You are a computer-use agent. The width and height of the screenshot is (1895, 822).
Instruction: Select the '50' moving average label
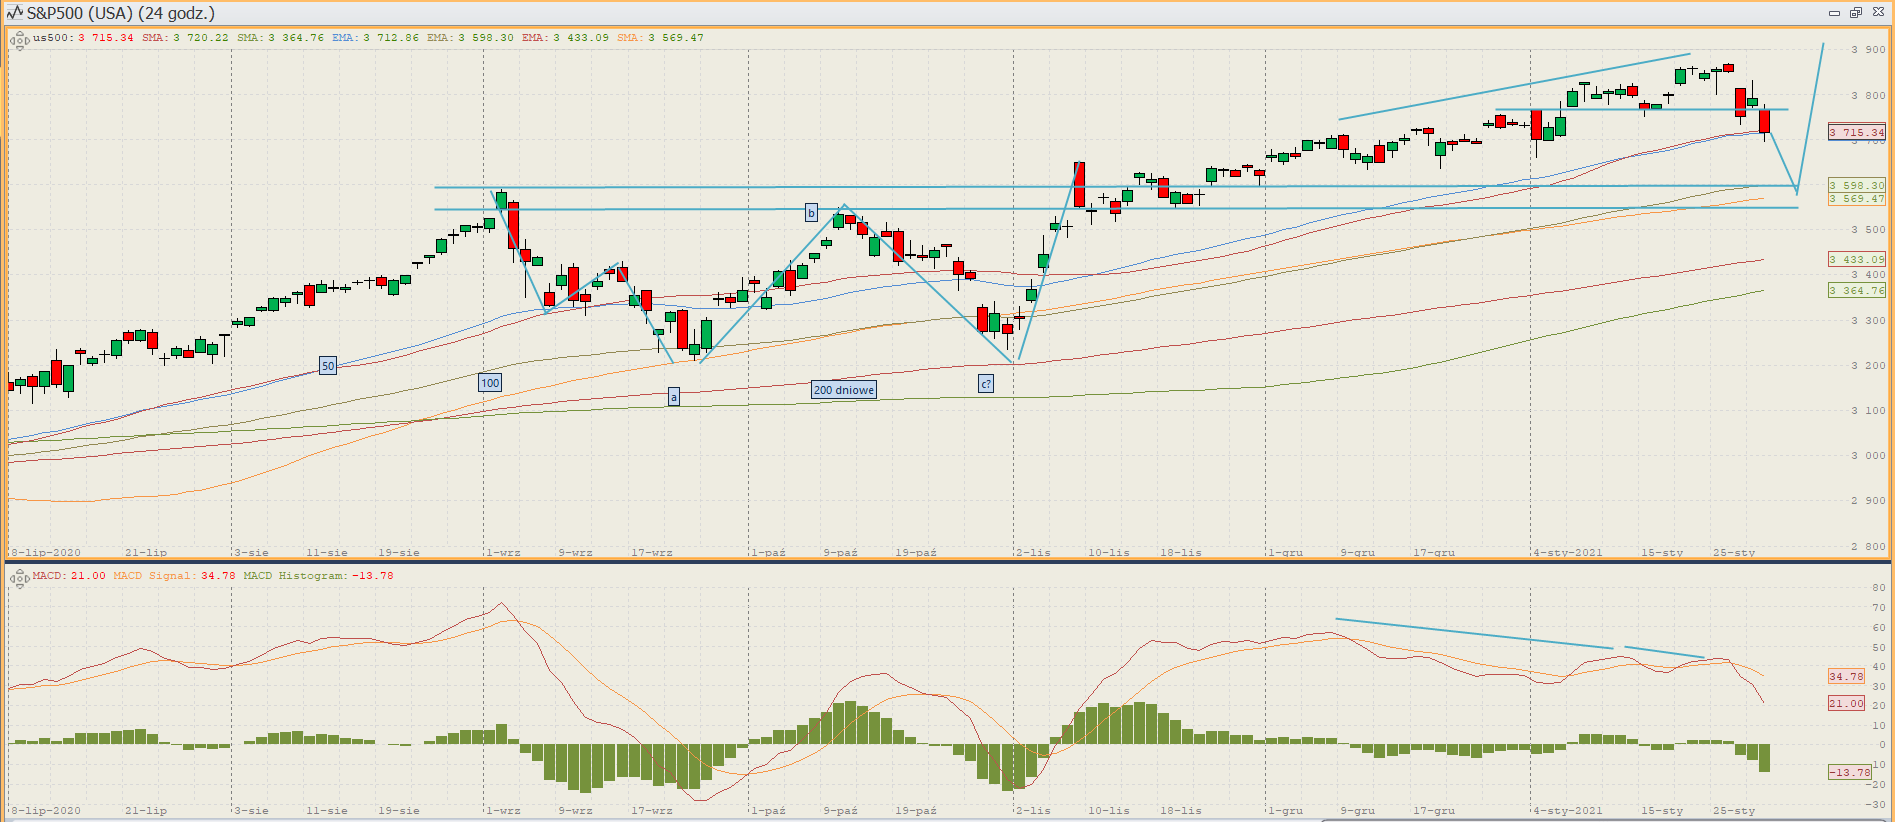(328, 366)
